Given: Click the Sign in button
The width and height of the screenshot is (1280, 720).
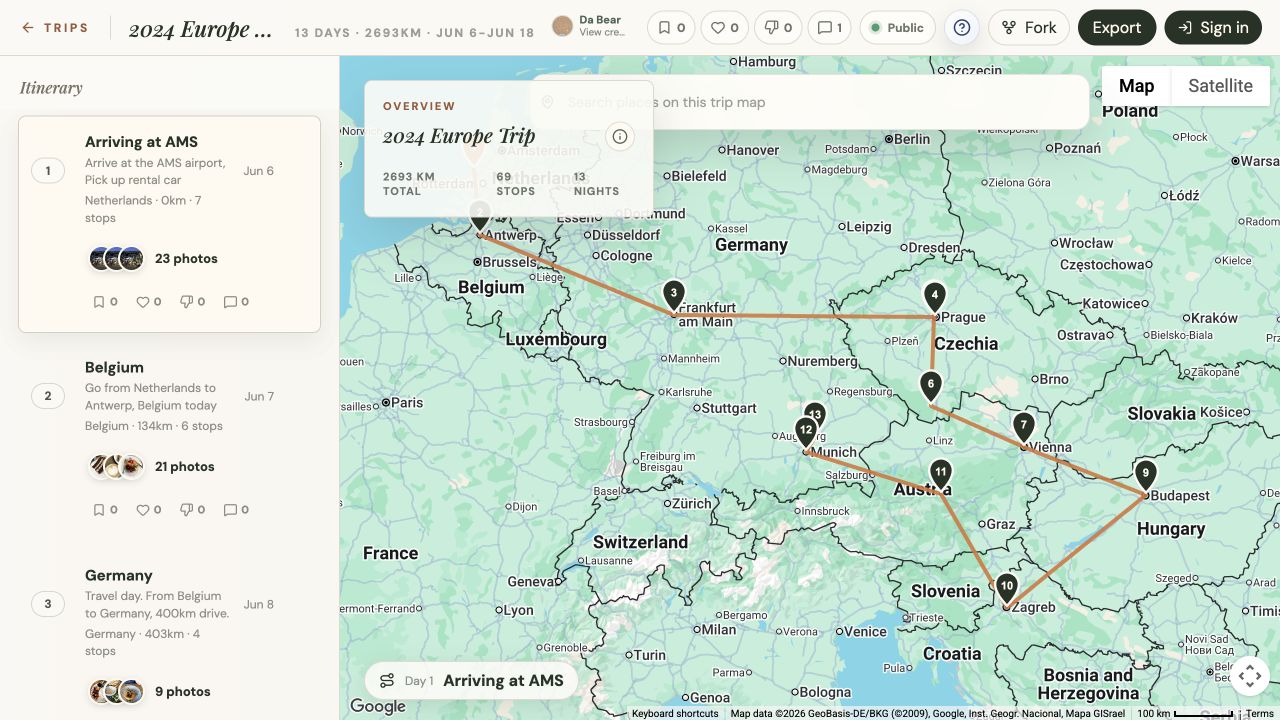Looking at the screenshot, I should pos(1214,28).
